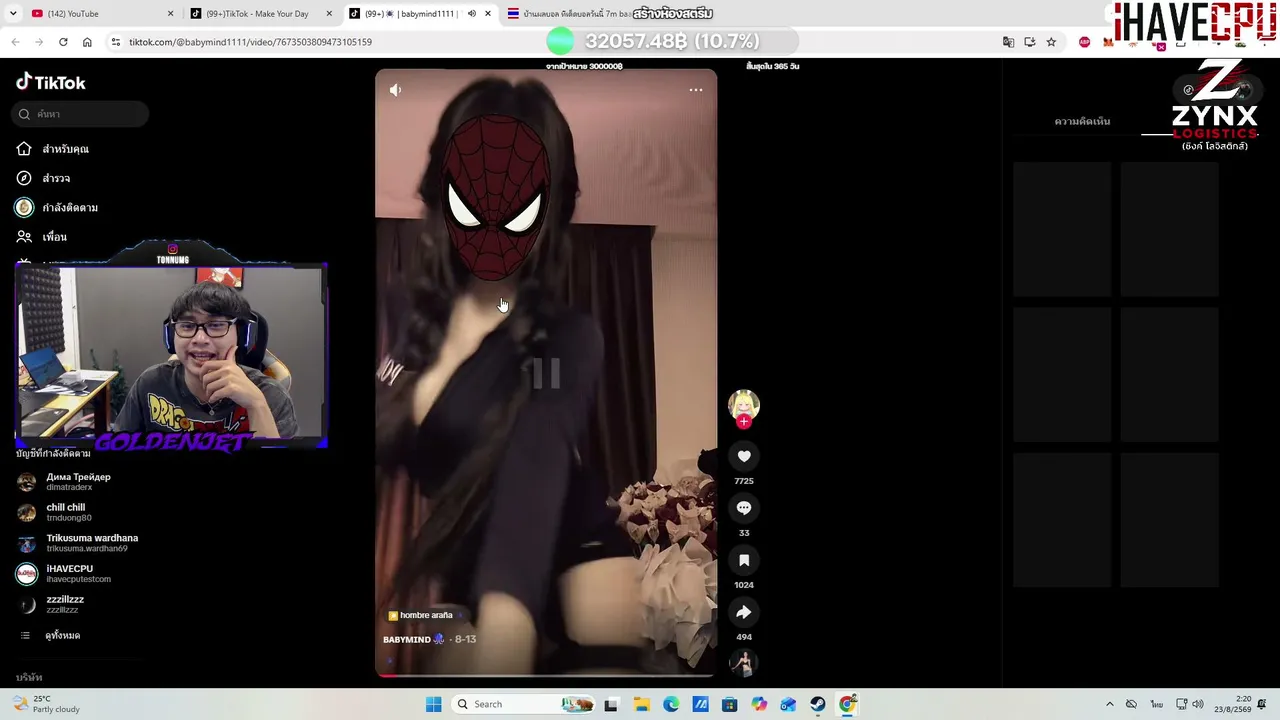This screenshot has width=1280, height=720.
Task: Open the weather widget showing 25°C
Action: pos(45,704)
